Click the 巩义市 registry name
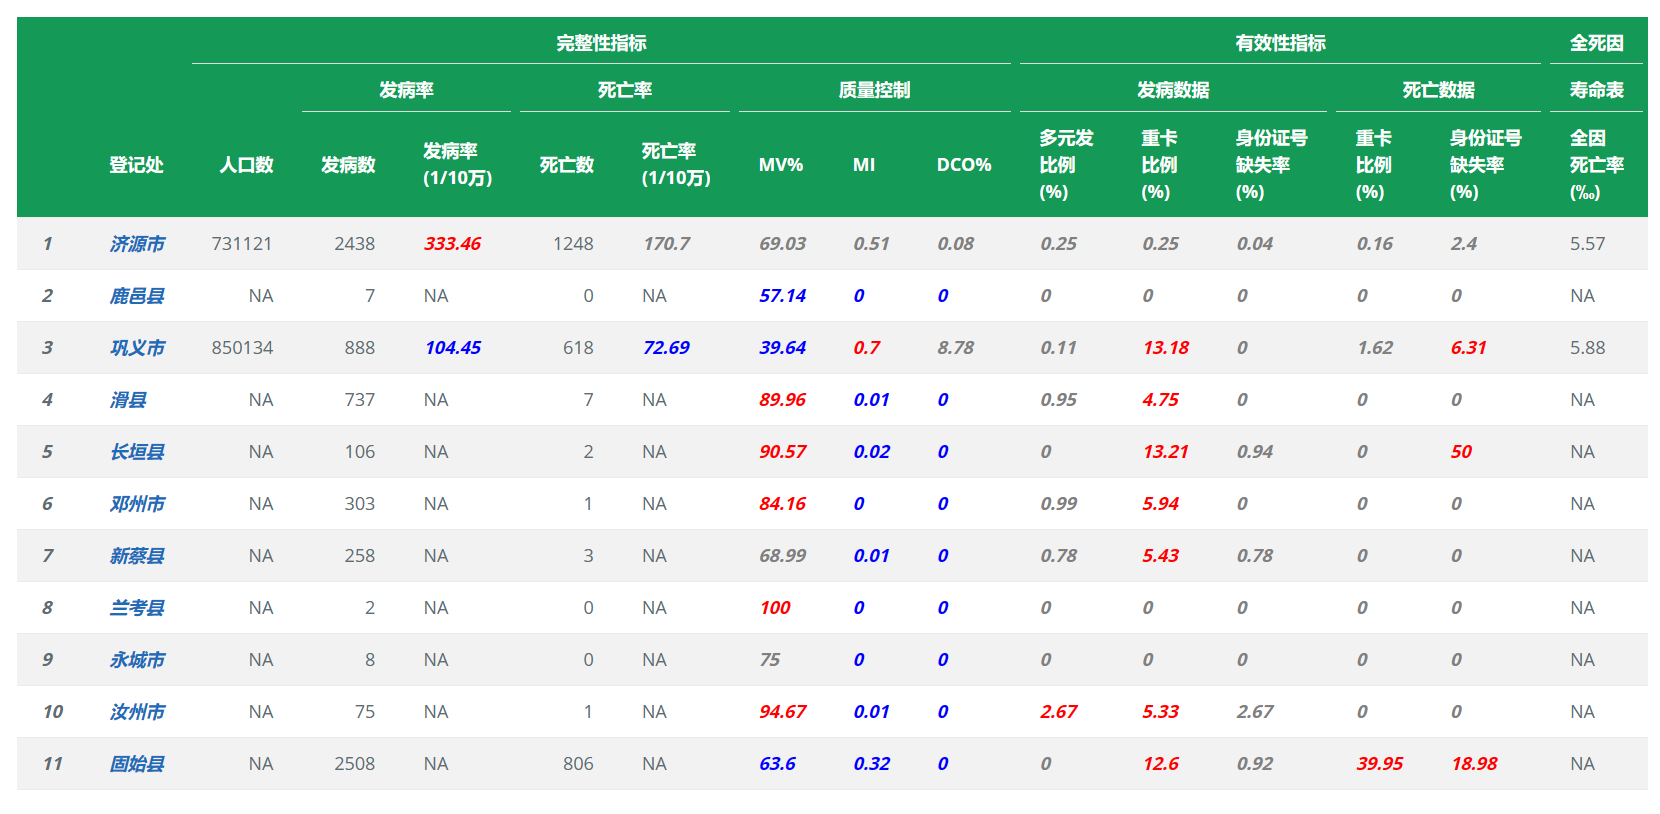This screenshot has height=814, width=1660. tap(137, 348)
